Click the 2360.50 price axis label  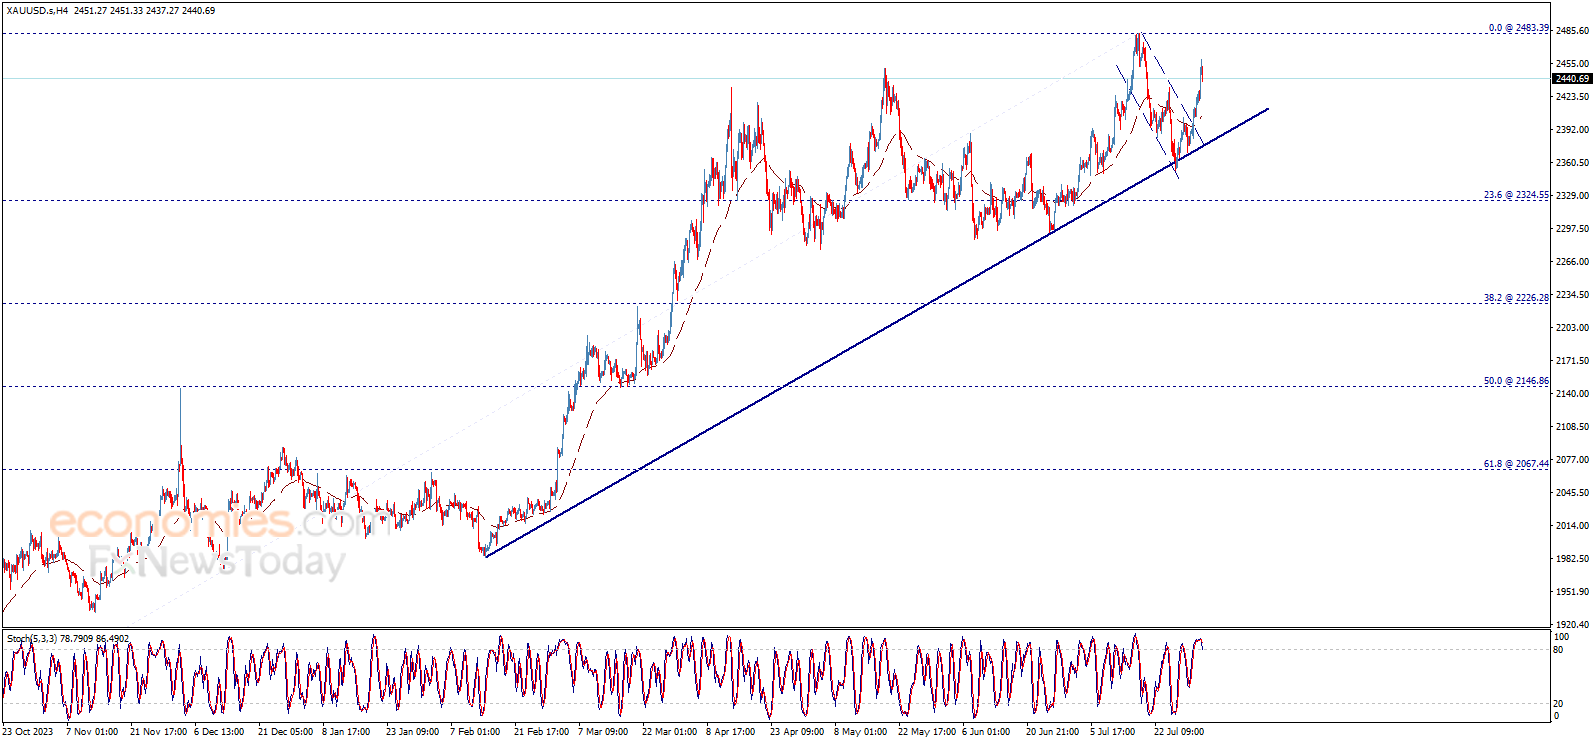tap(1572, 163)
